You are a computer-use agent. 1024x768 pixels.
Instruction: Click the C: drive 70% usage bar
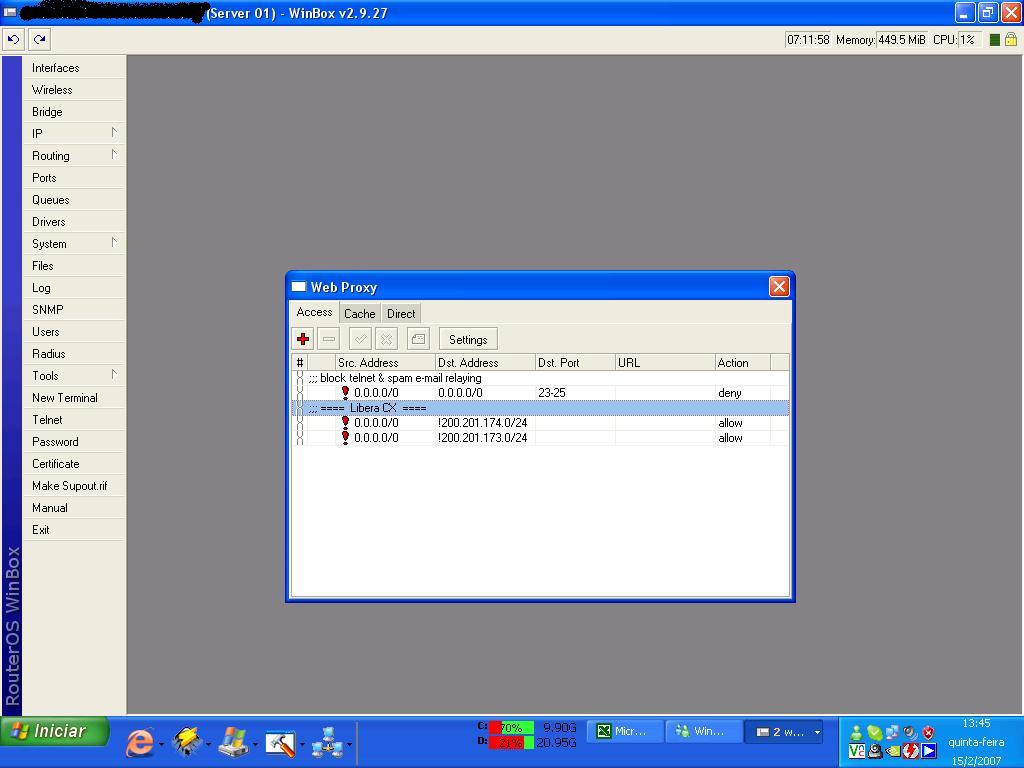[x=511, y=728]
